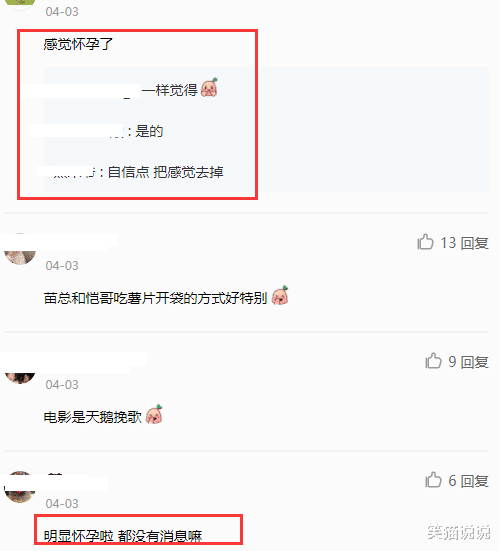Like the comment with 9 likes
Screen dimensions: 499x551
click(x=433, y=361)
